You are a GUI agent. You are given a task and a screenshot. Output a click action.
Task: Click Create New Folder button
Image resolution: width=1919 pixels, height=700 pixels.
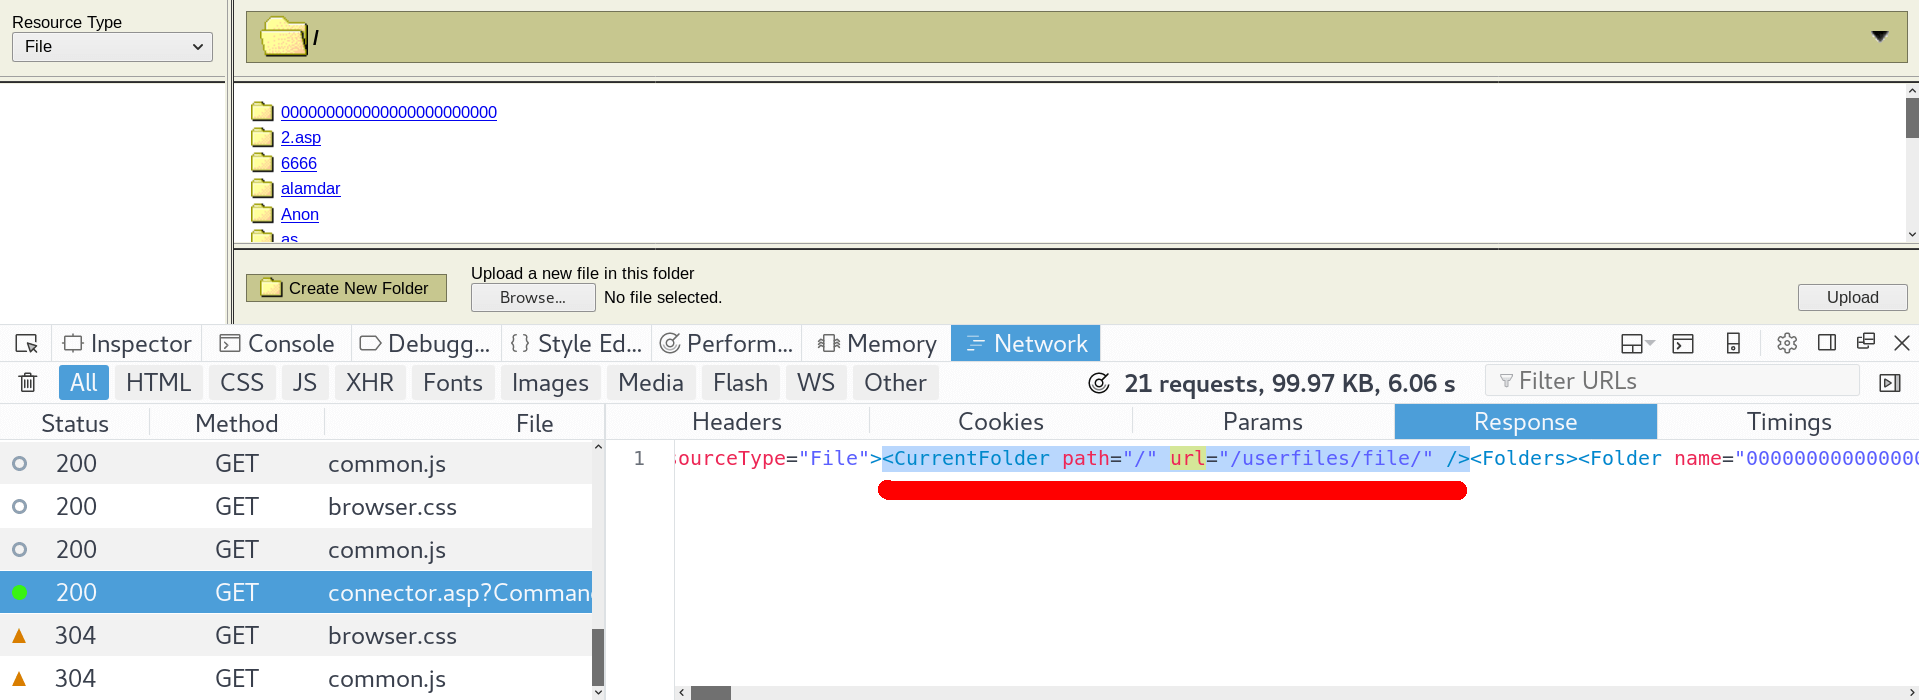[x=346, y=288]
